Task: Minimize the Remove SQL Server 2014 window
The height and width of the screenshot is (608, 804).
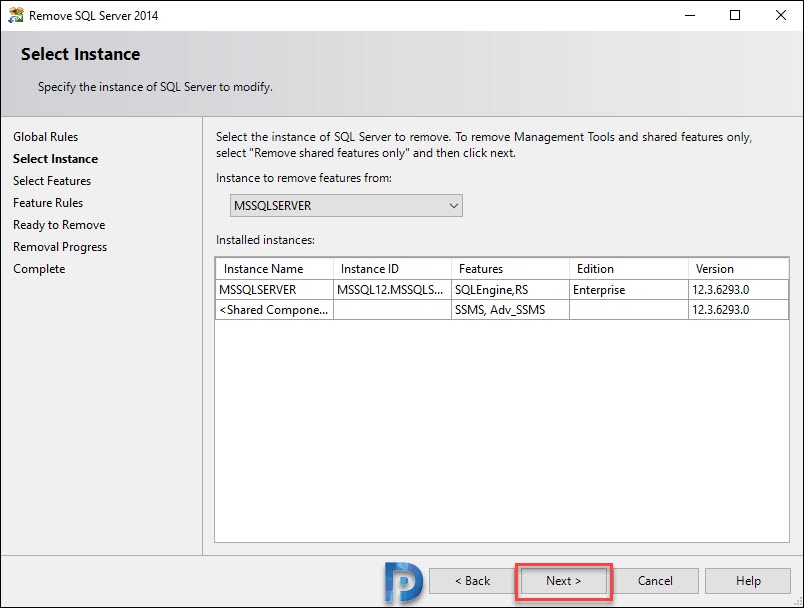Action: pyautogui.click(x=690, y=15)
